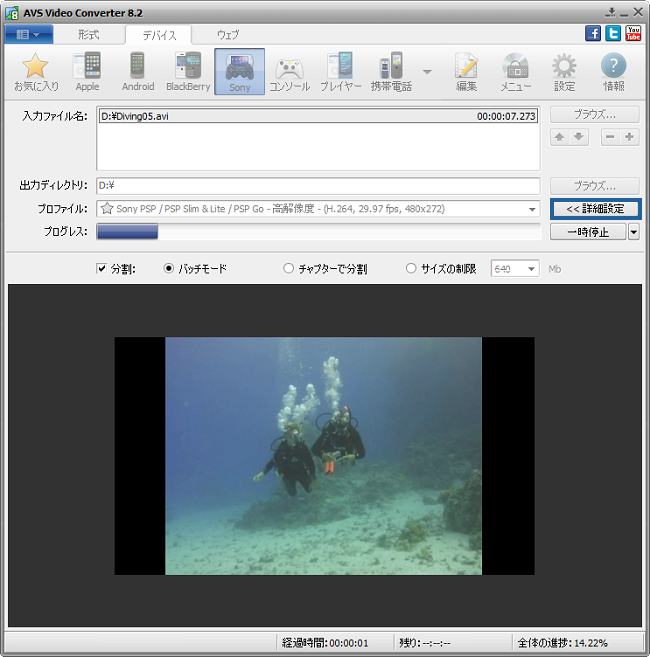Viewport: 650px width, 657px height.
Task: Select the BlackBerry device category
Action: click(188, 72)
